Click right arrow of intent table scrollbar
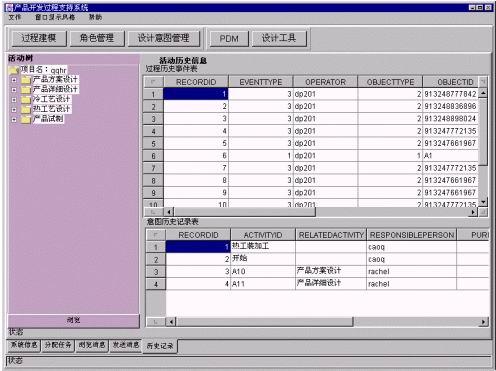 coord(483,322)
